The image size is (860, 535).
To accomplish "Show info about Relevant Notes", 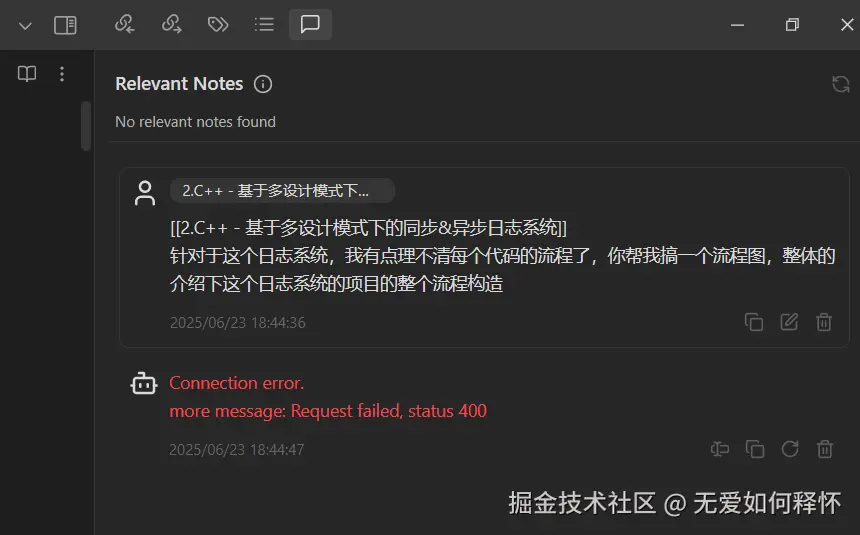I will click(x=263, y=84).
